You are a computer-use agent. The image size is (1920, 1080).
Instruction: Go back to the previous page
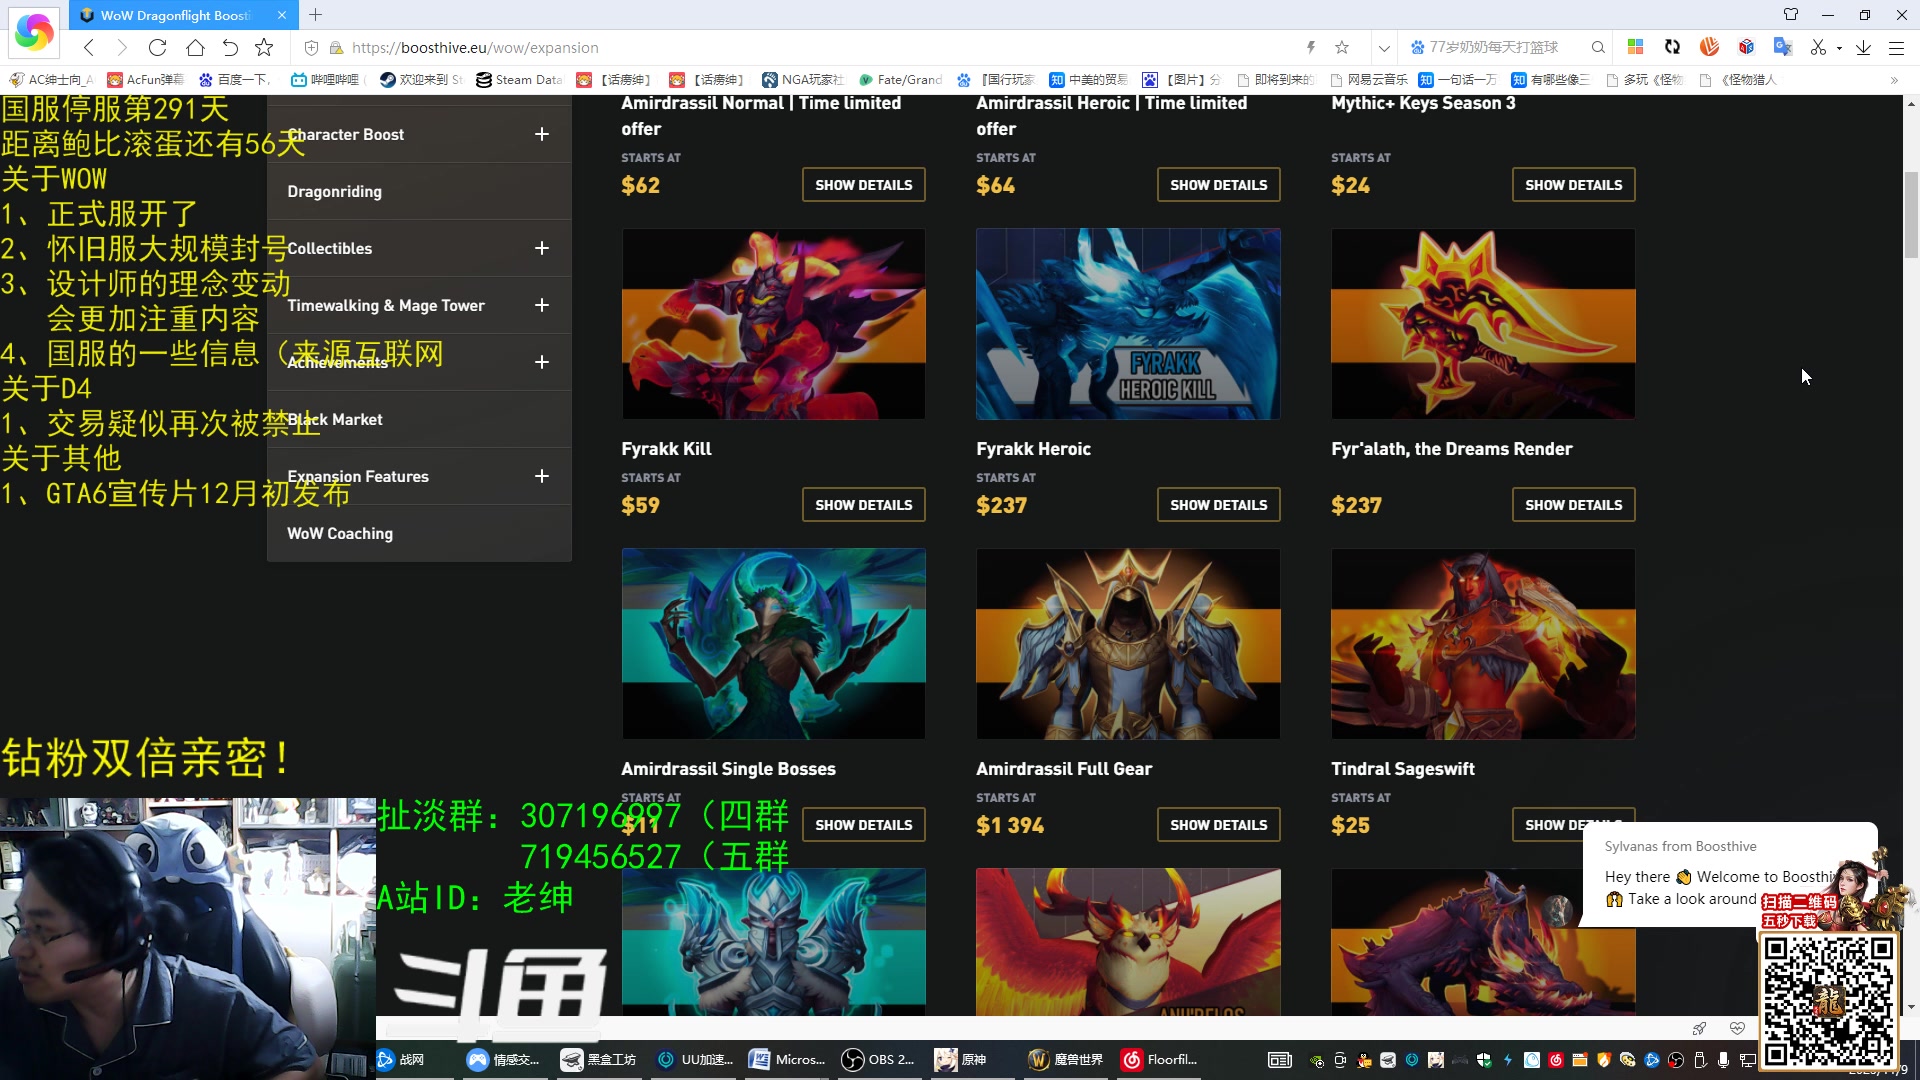pos(89,47)
